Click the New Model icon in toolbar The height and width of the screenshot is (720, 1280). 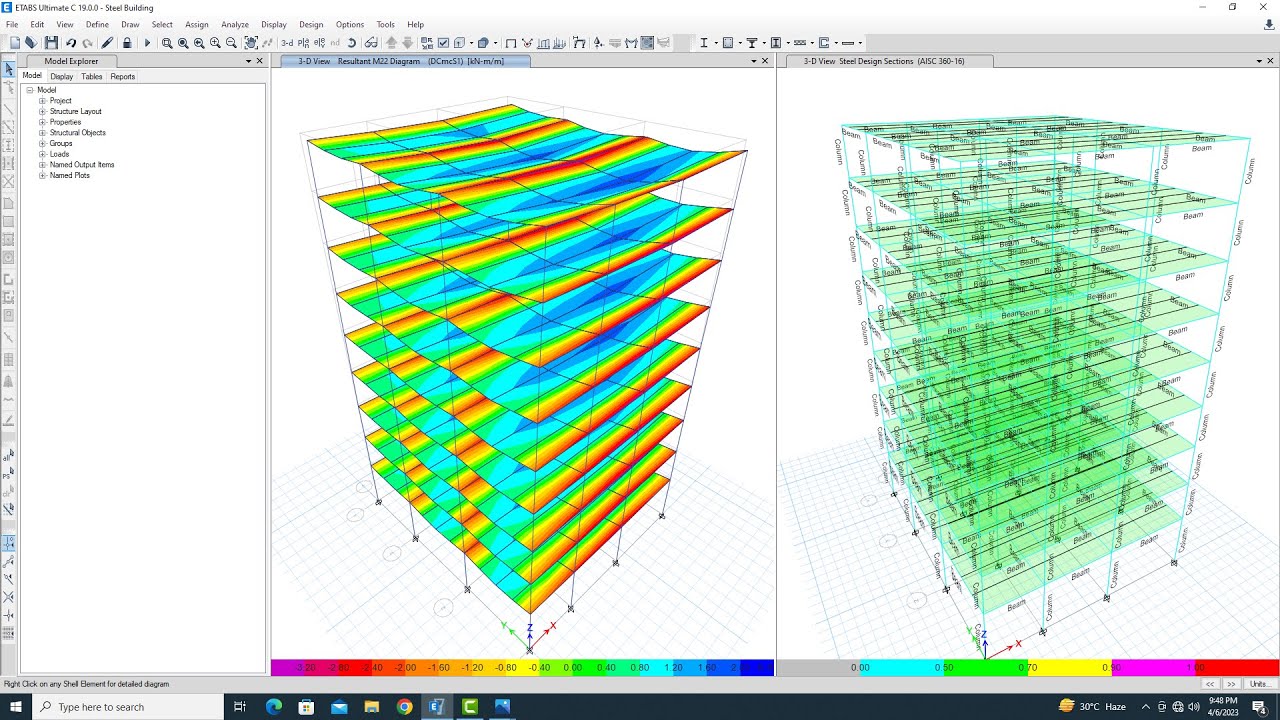14,43
